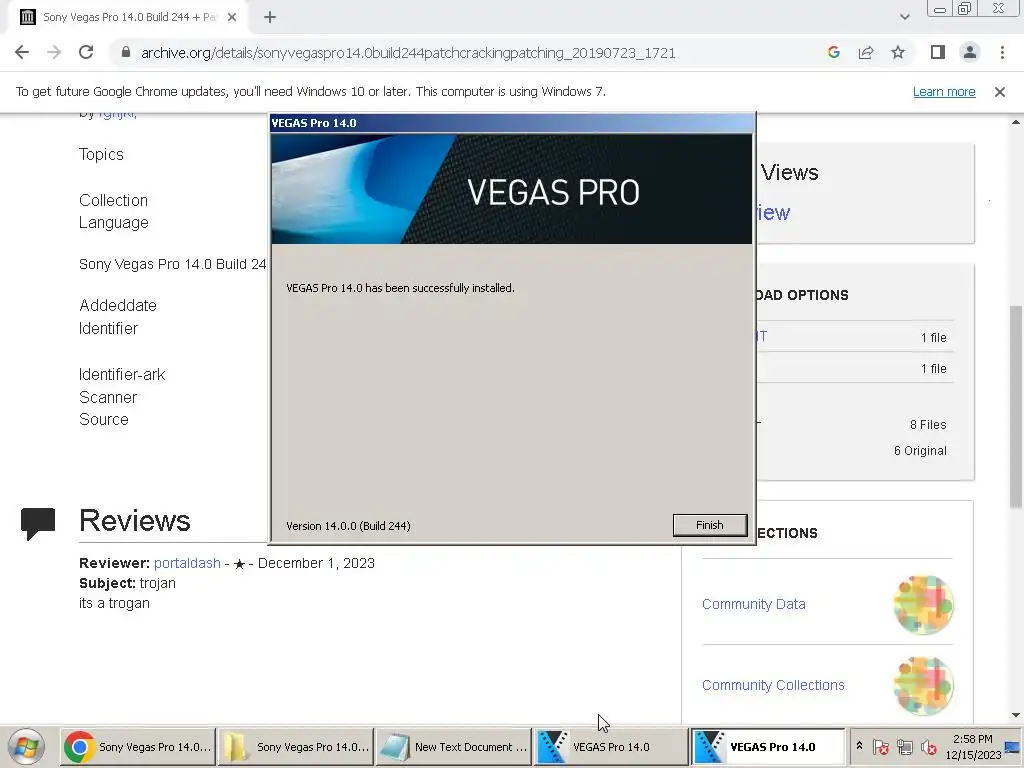
Task: Select first VEGAS Pro 14.0 taskbar button
Action: (611, 746)
